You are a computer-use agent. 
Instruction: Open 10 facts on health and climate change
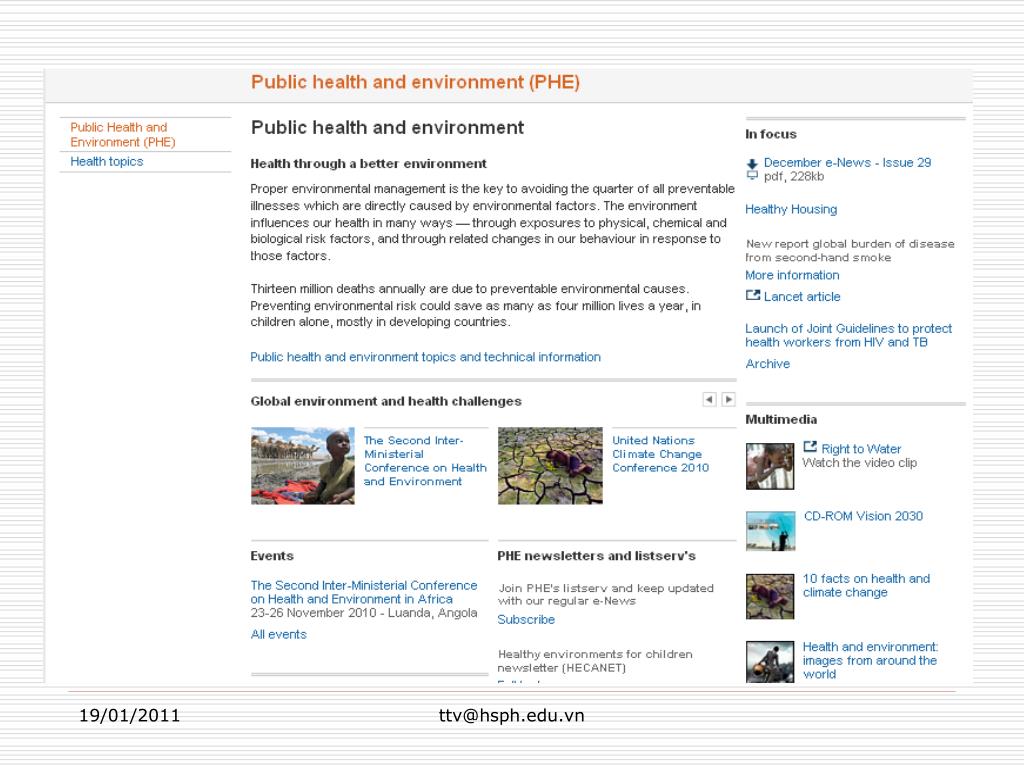[866, 586]
